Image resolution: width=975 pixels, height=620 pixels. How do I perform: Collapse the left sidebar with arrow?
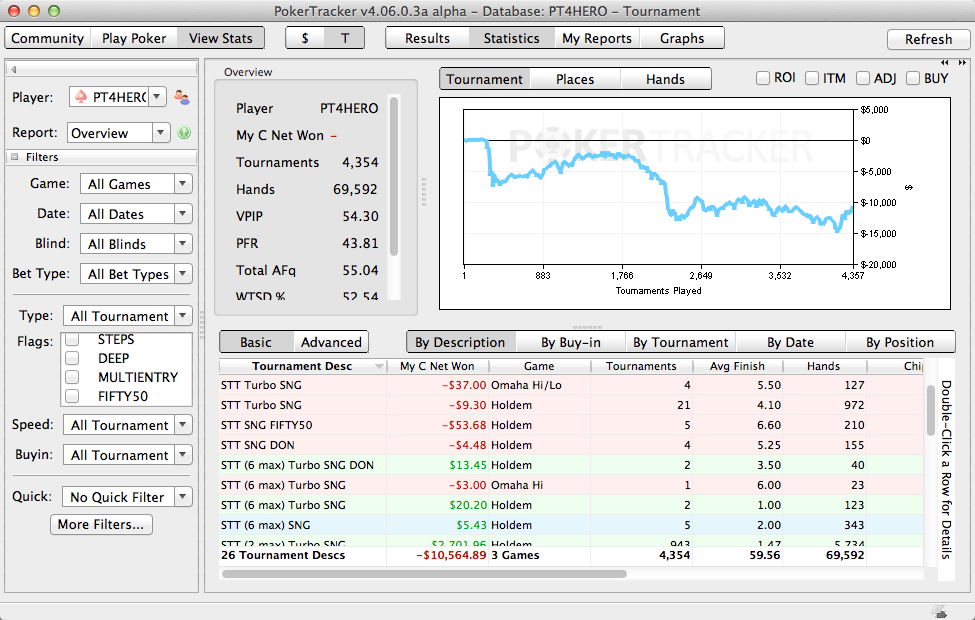point(14,70)
